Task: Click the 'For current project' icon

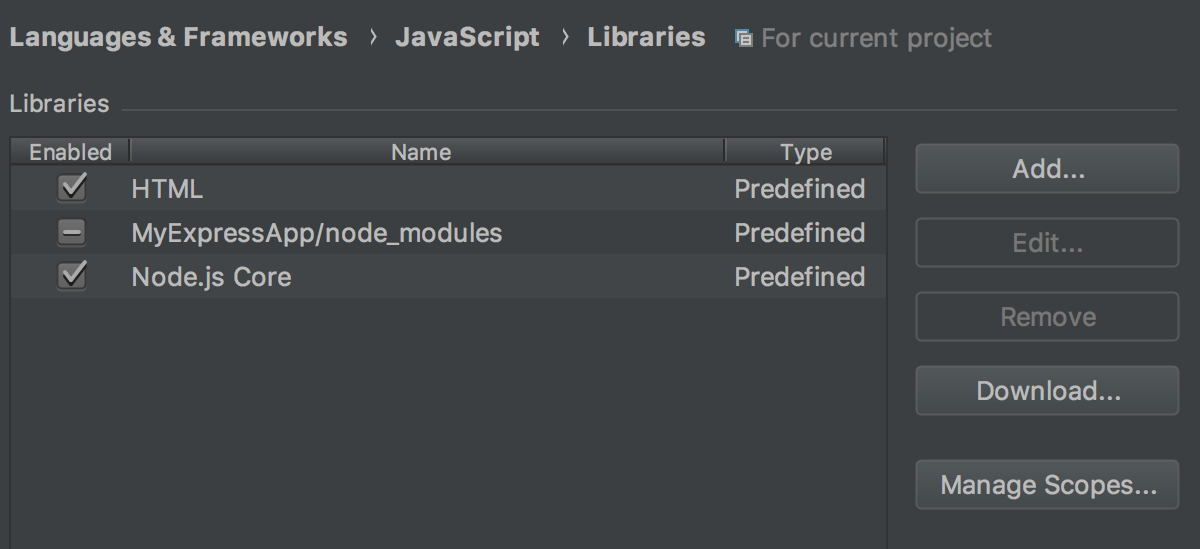Action: (743, 39)
